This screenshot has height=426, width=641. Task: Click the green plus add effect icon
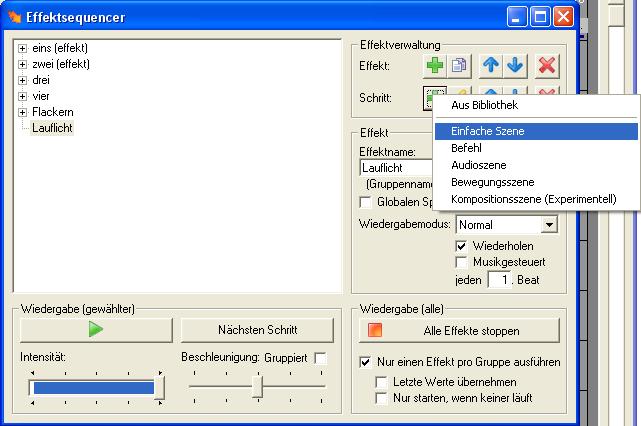(x=435, y=66)
